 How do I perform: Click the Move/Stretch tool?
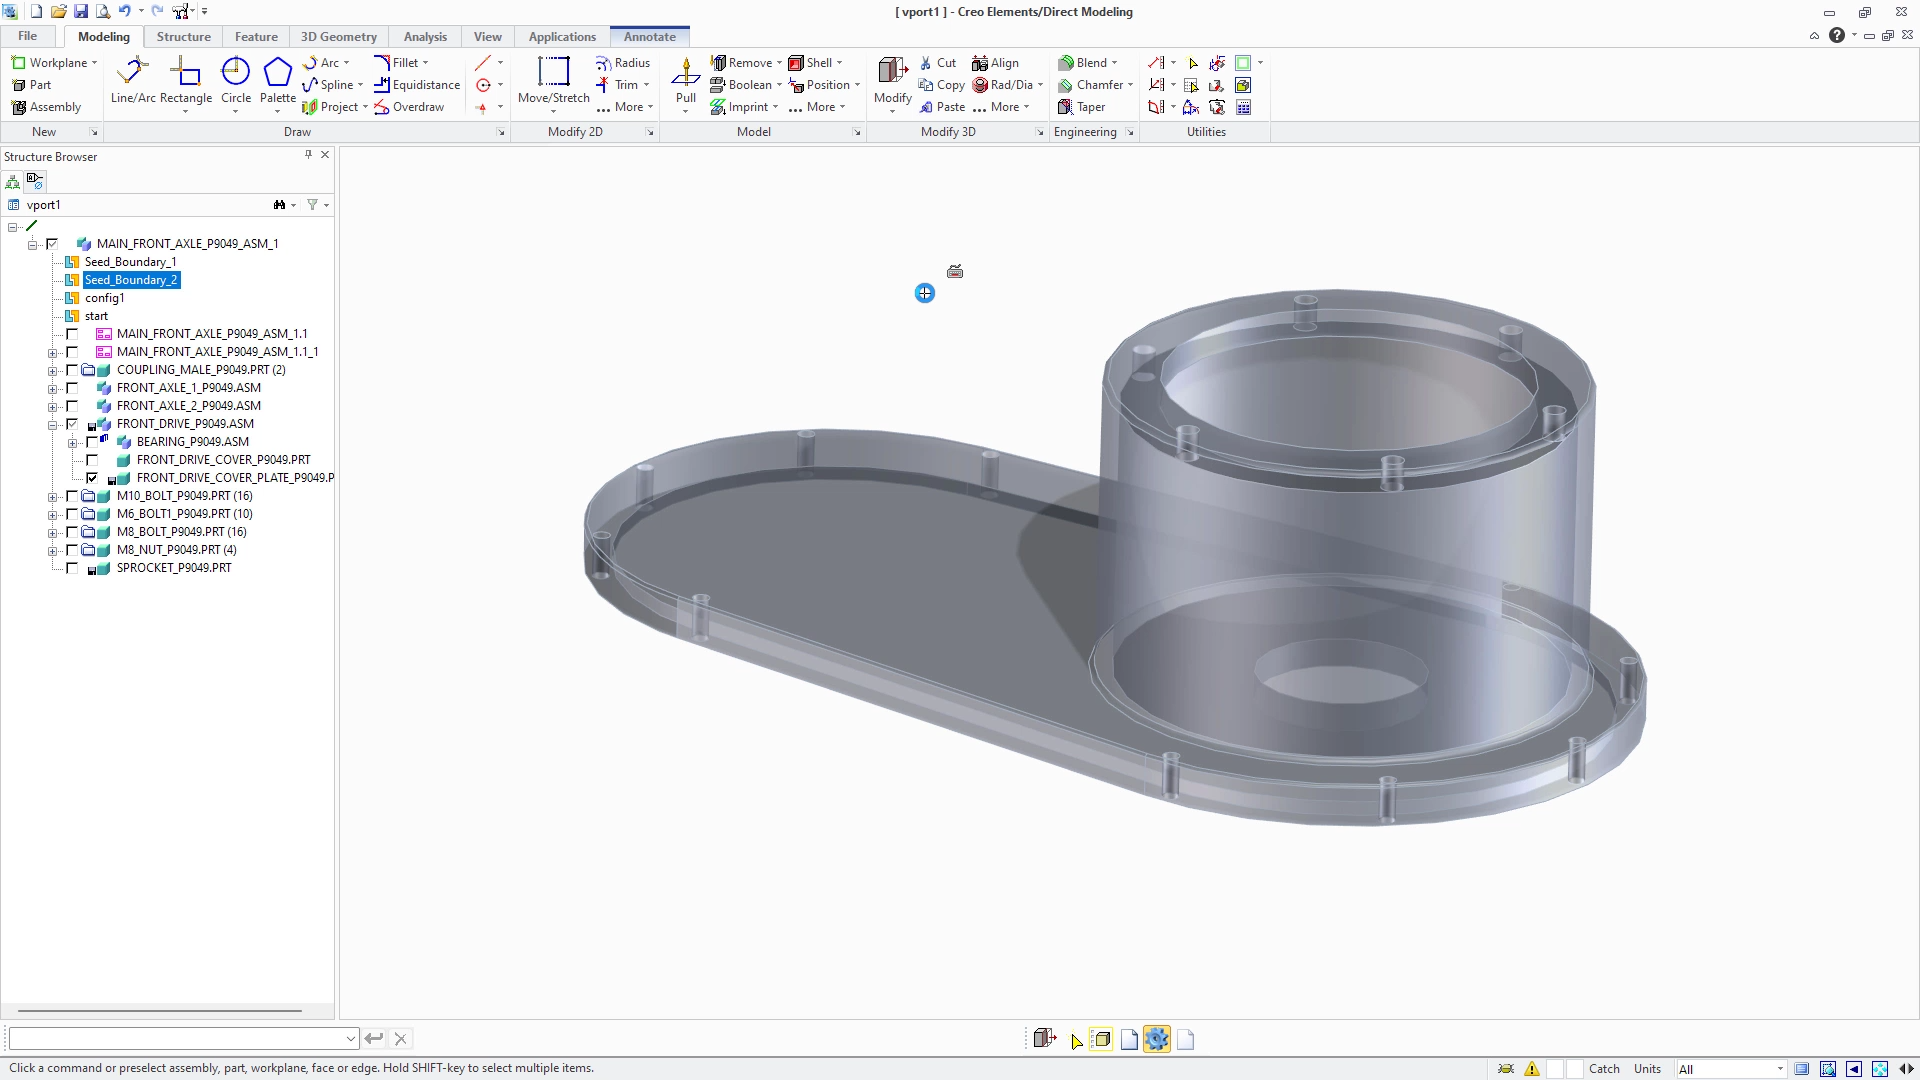pyautogui.click(x=553, y=80)
